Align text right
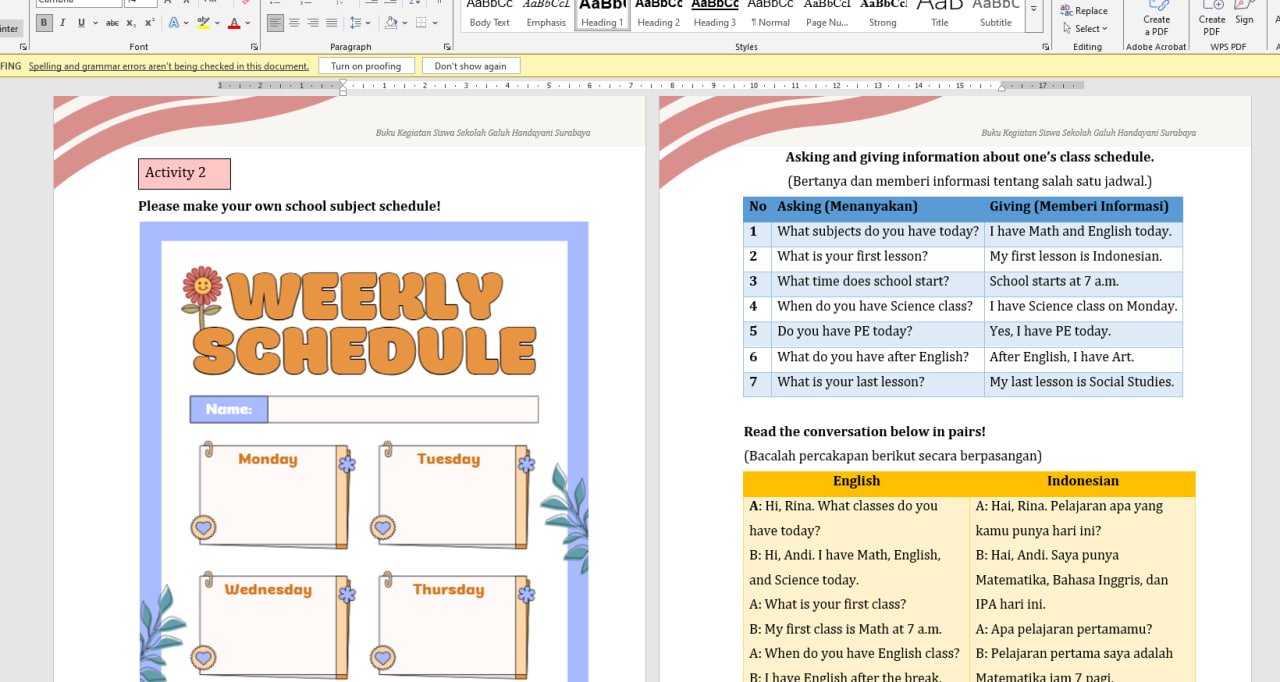The image size is (1280, 682). coord(313,22)
